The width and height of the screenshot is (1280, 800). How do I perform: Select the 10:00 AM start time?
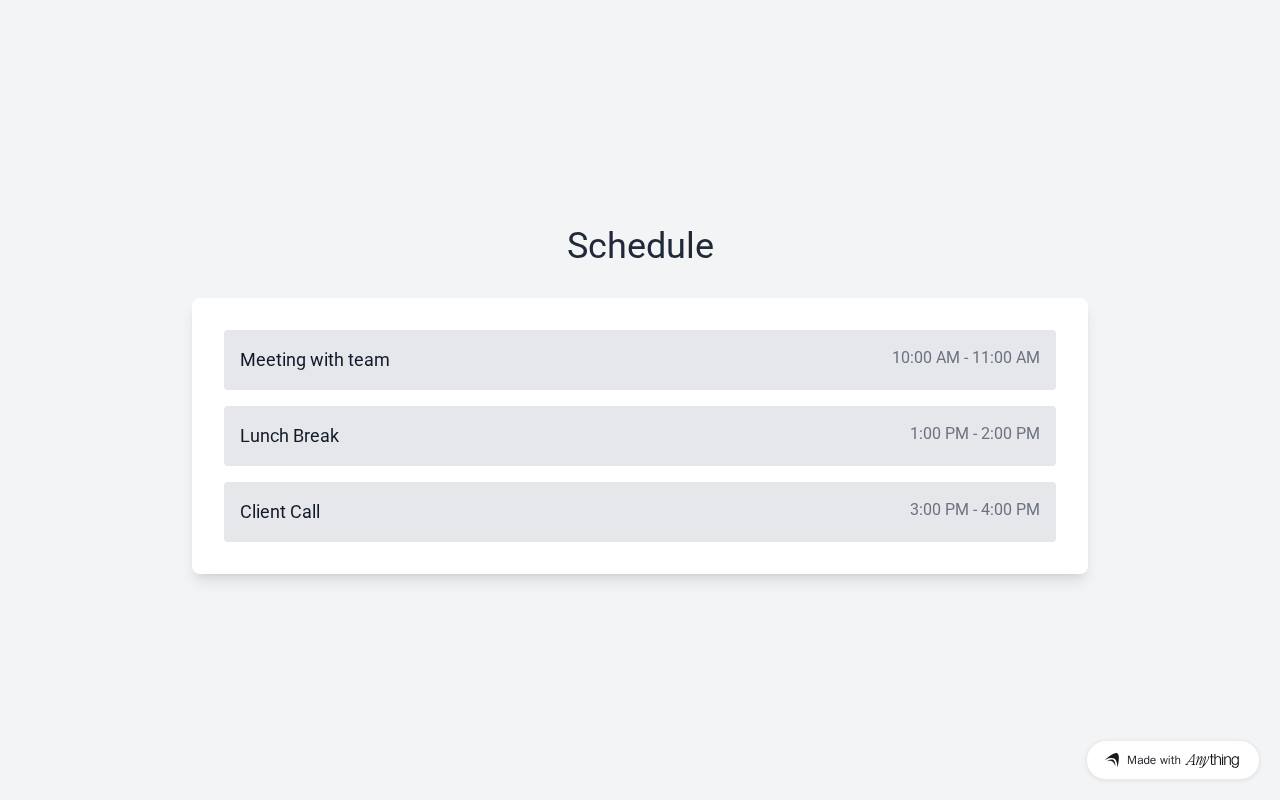click(925, 358)
